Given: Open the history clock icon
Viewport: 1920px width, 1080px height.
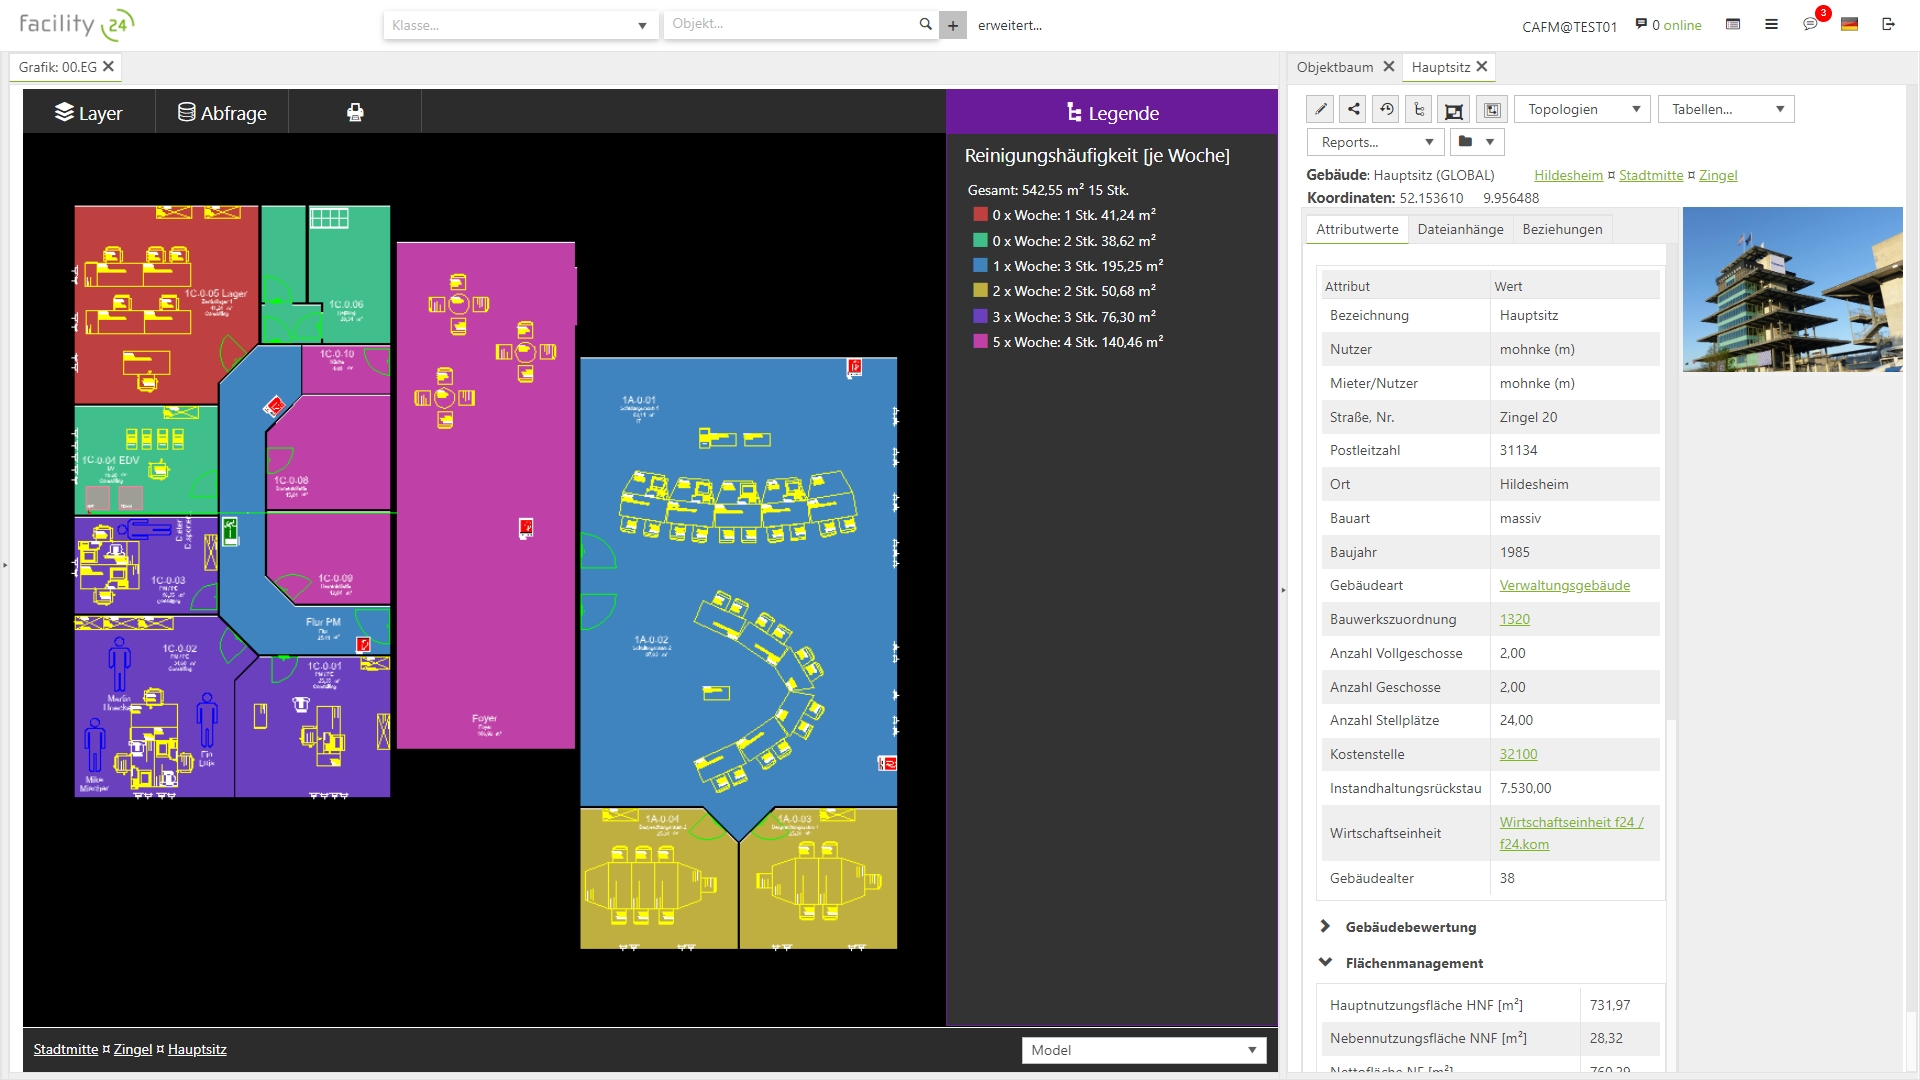Looking at the screenshot, I should pos(1386,109).
